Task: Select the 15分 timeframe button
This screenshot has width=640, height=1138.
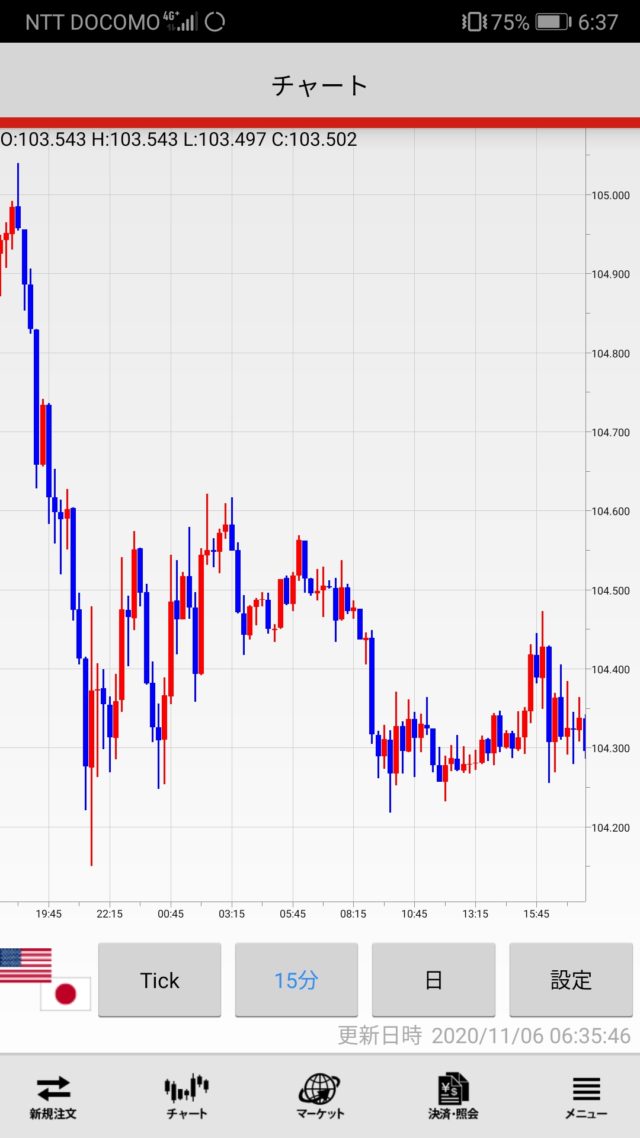Action: [296, 980]
